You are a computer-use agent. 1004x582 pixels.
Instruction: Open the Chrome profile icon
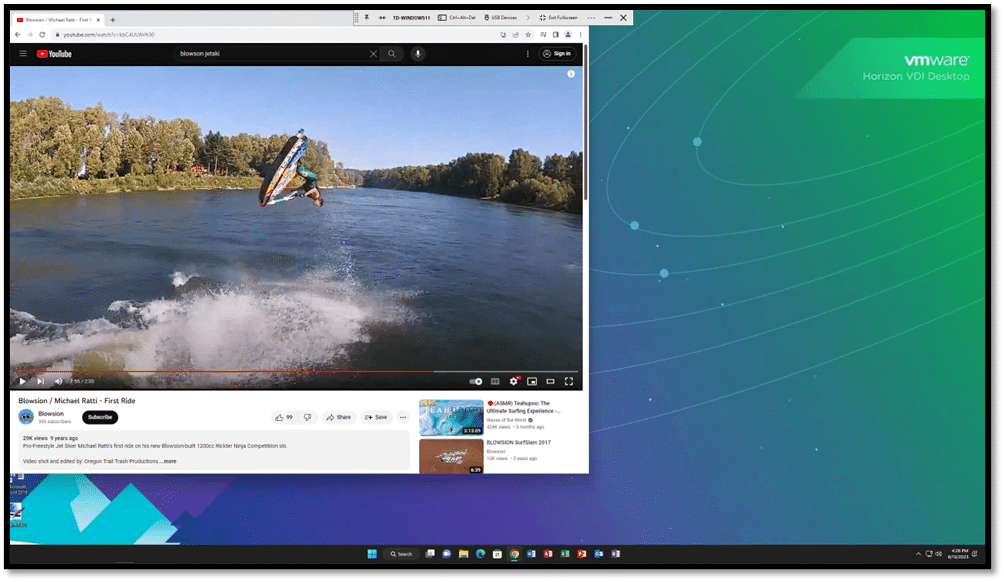568,35
